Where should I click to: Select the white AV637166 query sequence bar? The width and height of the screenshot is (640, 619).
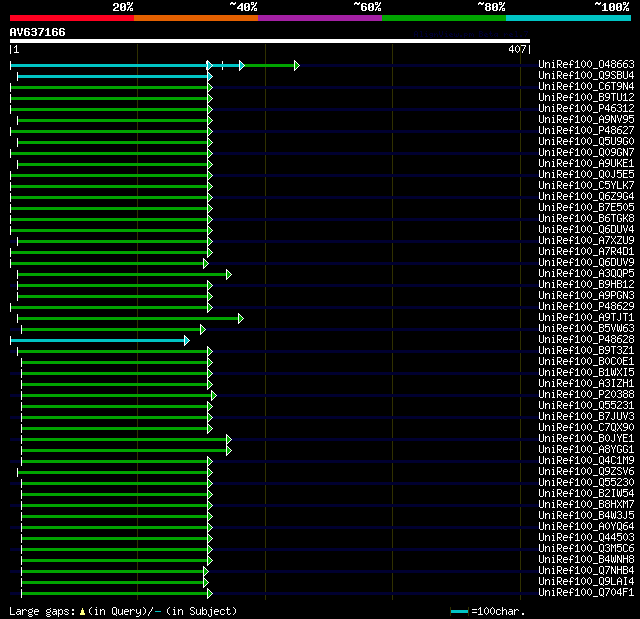[270, 41]
